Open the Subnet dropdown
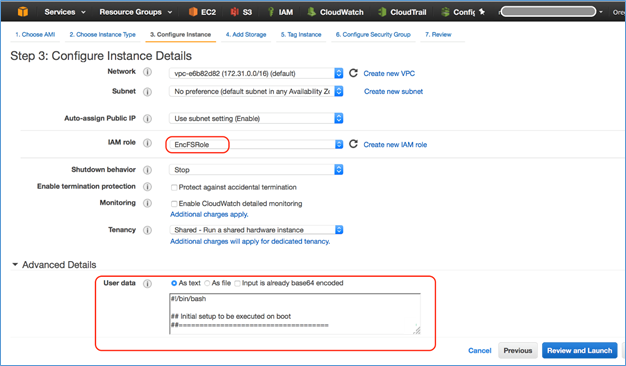The width and height of the screenshot is (626, 366). [x=256, y=91]
